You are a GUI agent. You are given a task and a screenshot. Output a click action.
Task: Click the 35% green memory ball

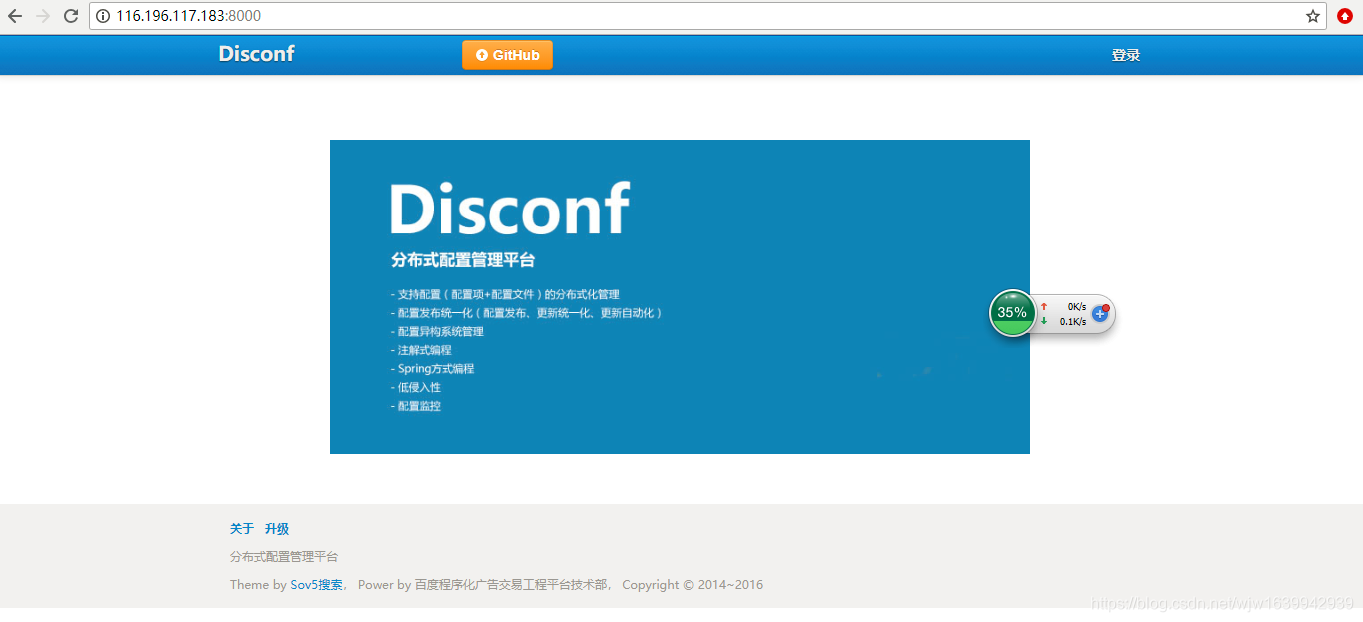click(1012, 312)
